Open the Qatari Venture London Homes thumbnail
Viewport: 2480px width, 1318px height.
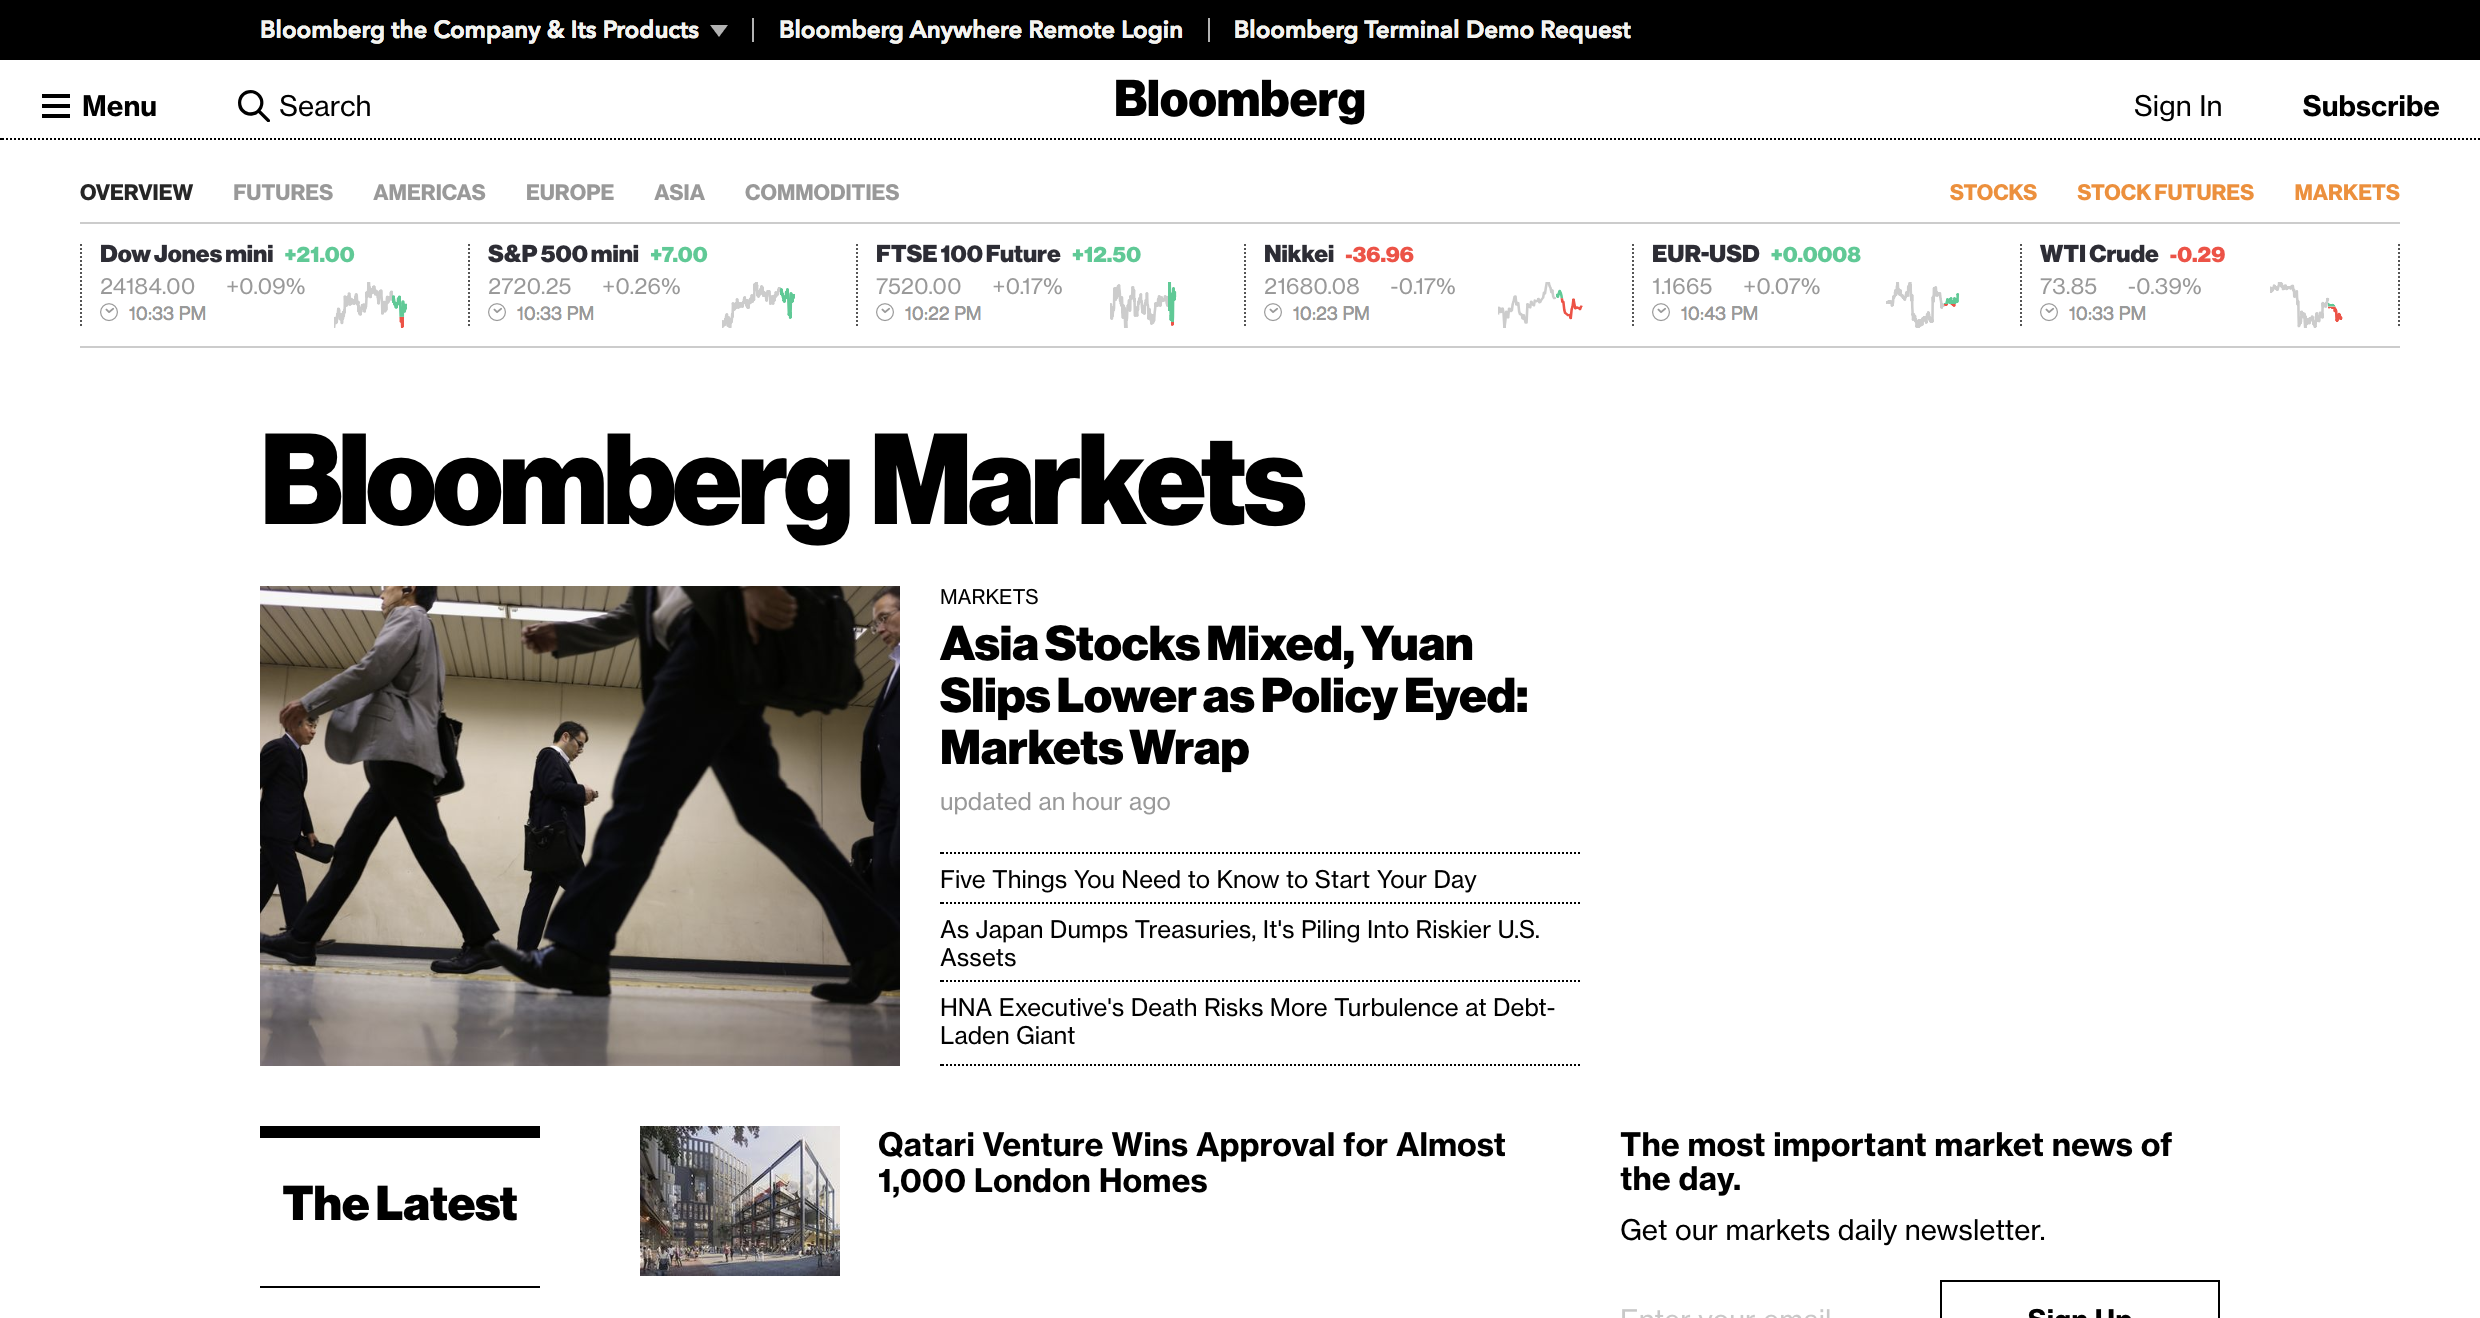pos(740,1200)
